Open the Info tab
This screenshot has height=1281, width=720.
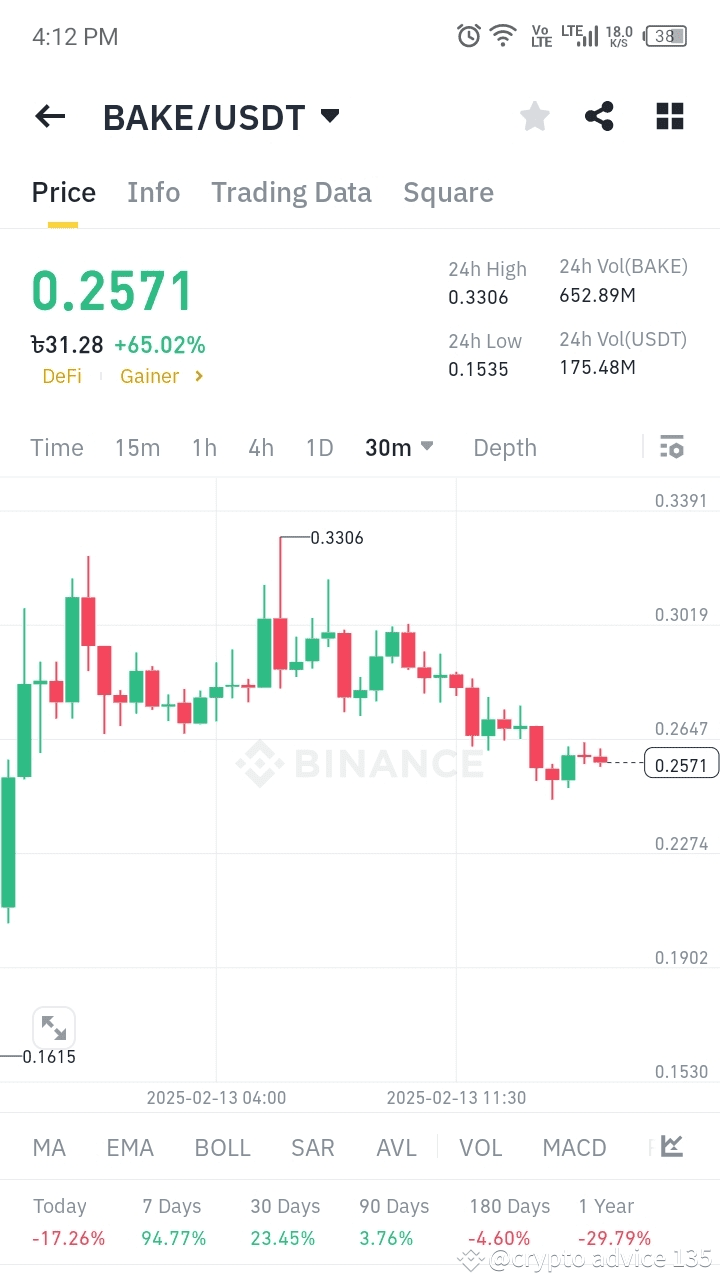pyautogui.click(x=153, y=192)
